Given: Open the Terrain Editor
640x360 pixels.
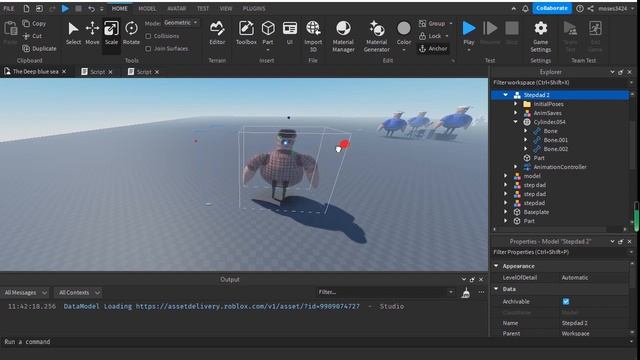Looking at the screenshot, I should point(217,33).
